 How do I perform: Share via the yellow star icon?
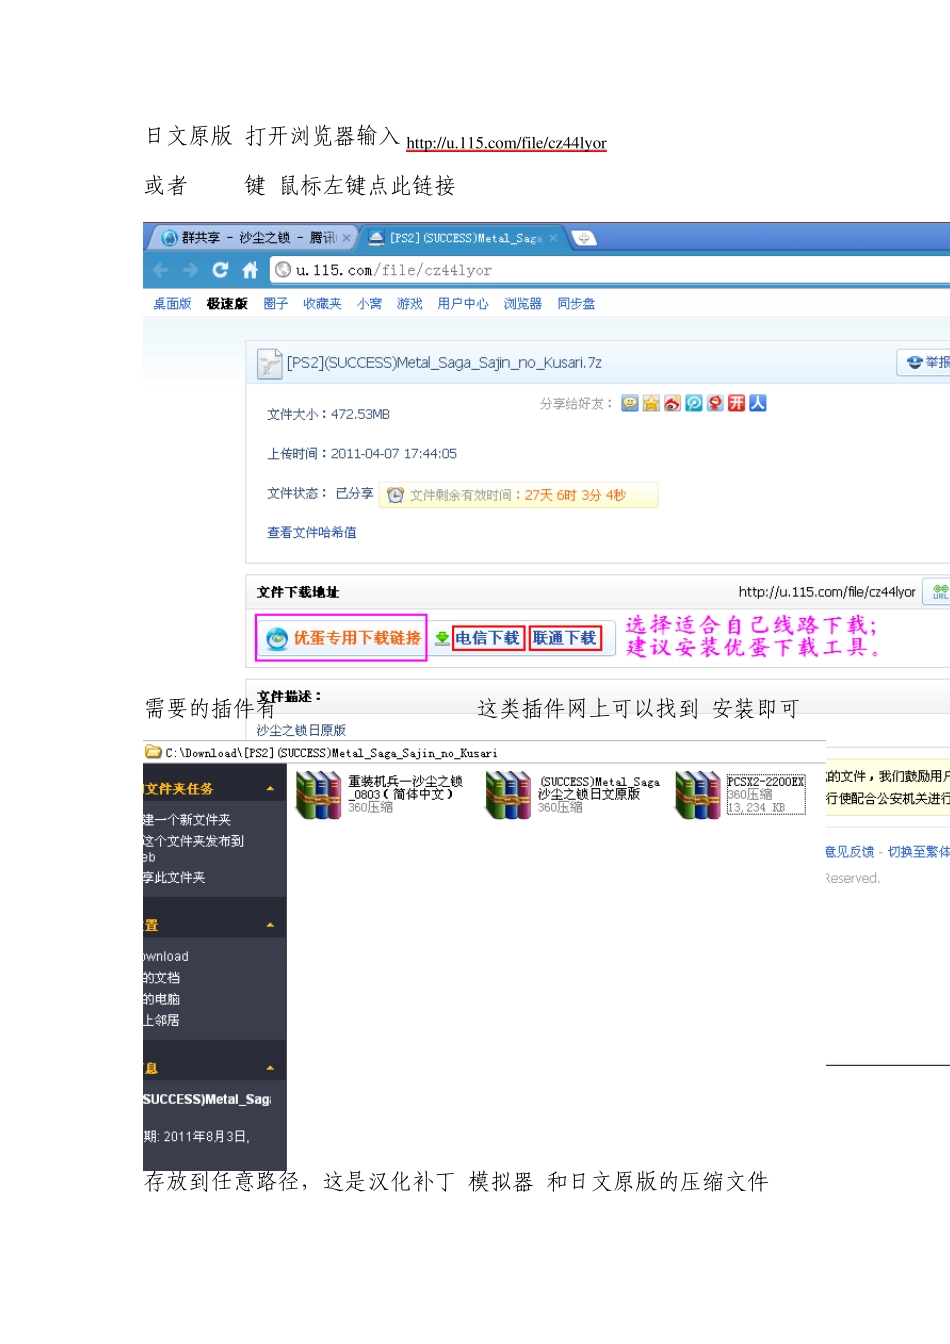pyautogui.click(x=651, y=403)
